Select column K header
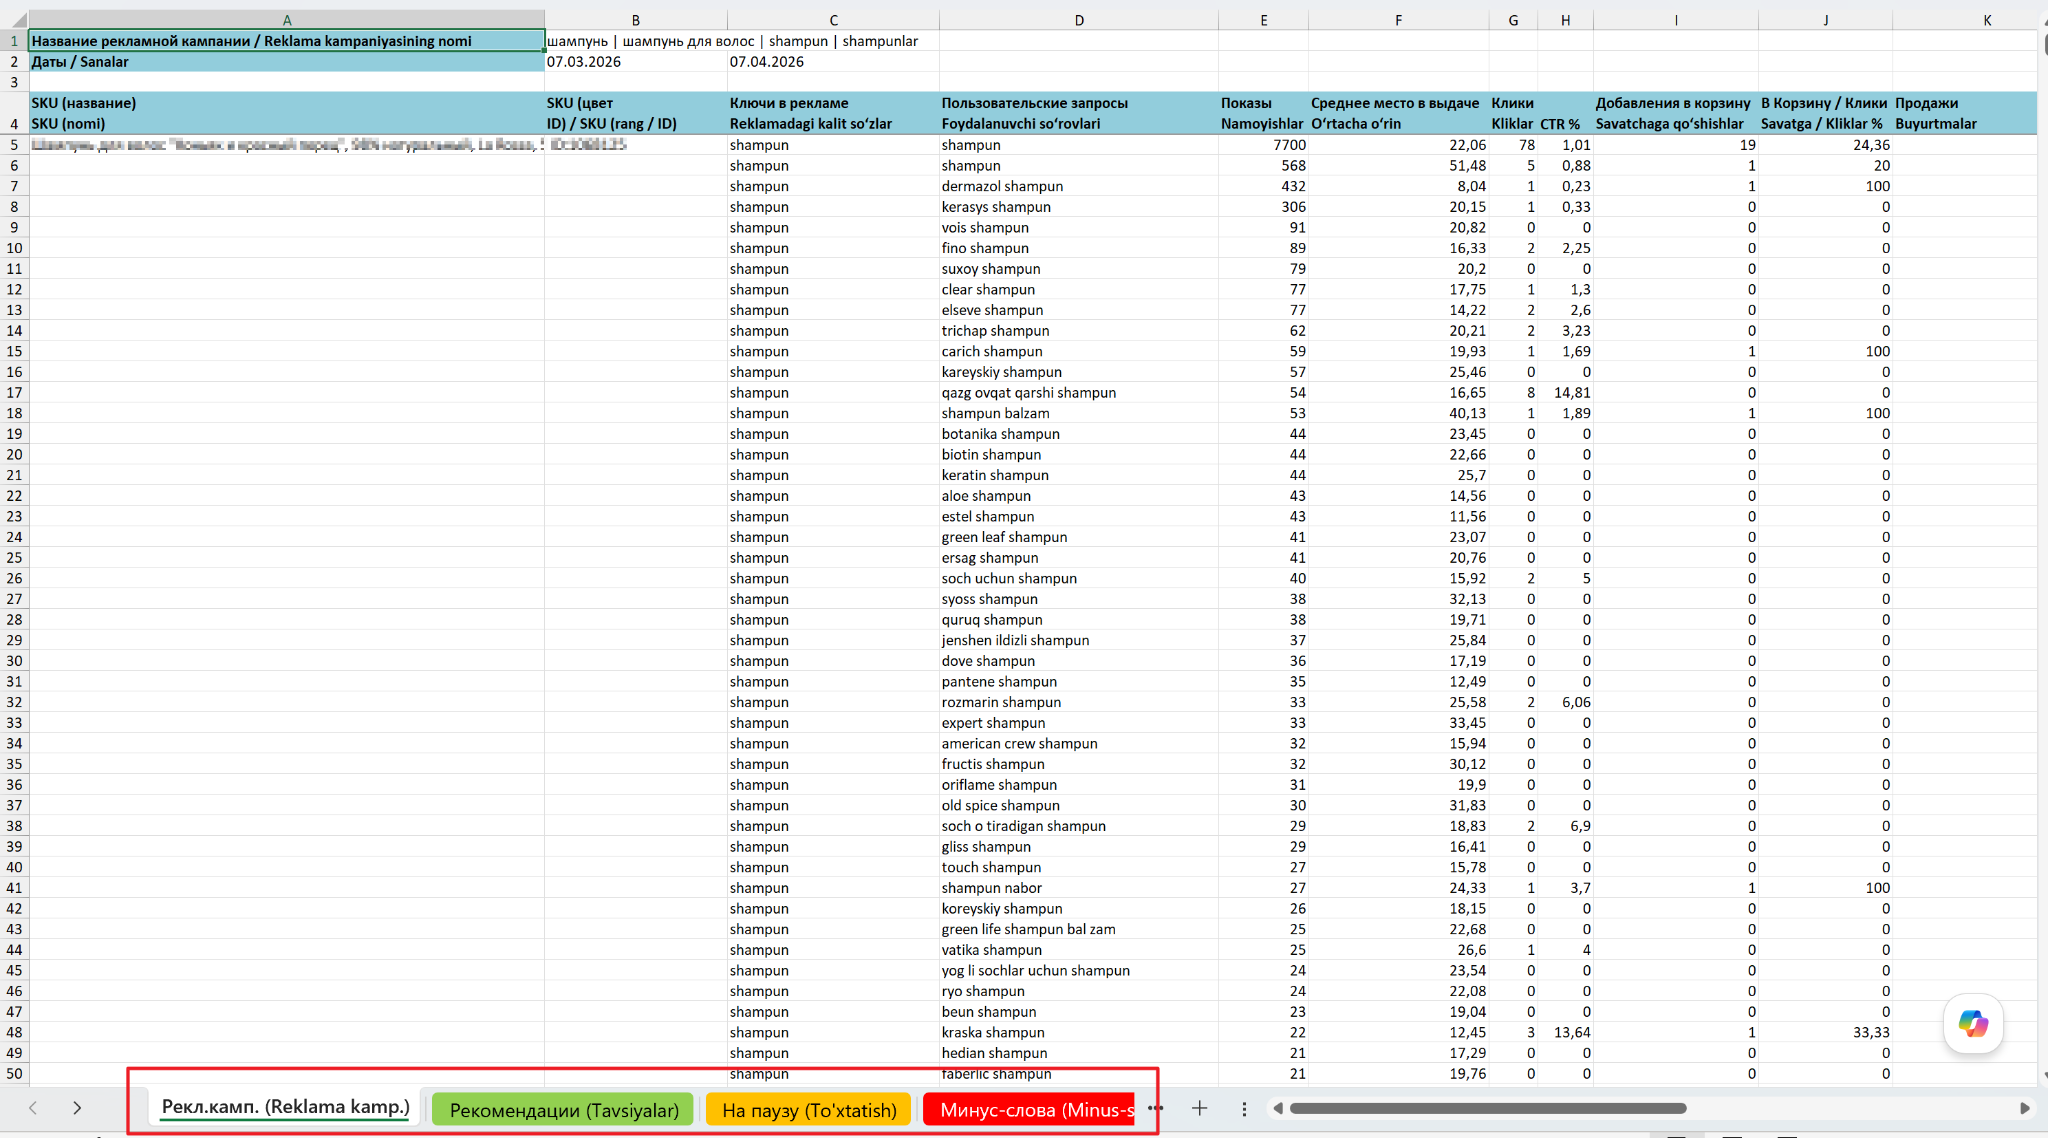 pyautogui.click(x=1965, y=20)
